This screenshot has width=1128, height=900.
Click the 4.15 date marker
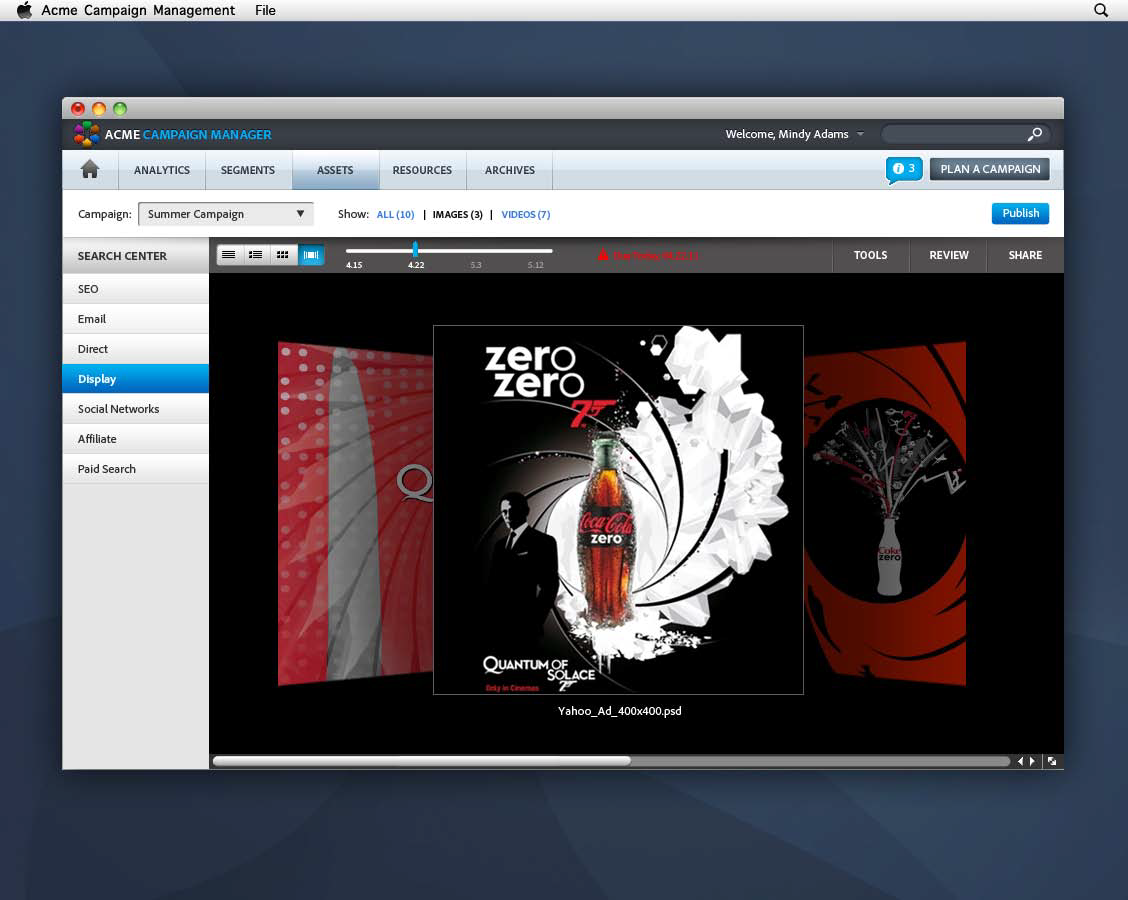[x=354, y=265]
